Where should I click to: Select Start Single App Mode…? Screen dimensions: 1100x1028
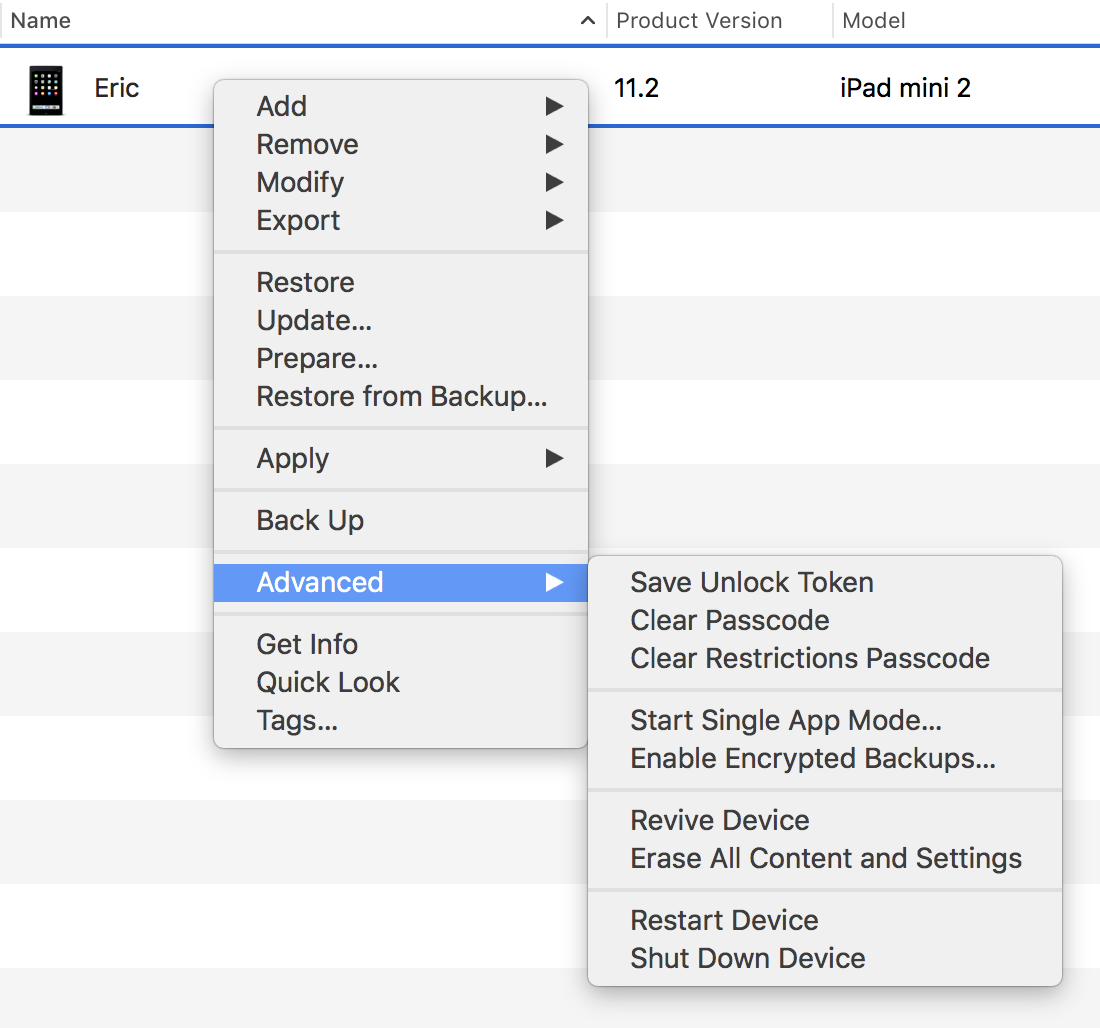(825, 721)
